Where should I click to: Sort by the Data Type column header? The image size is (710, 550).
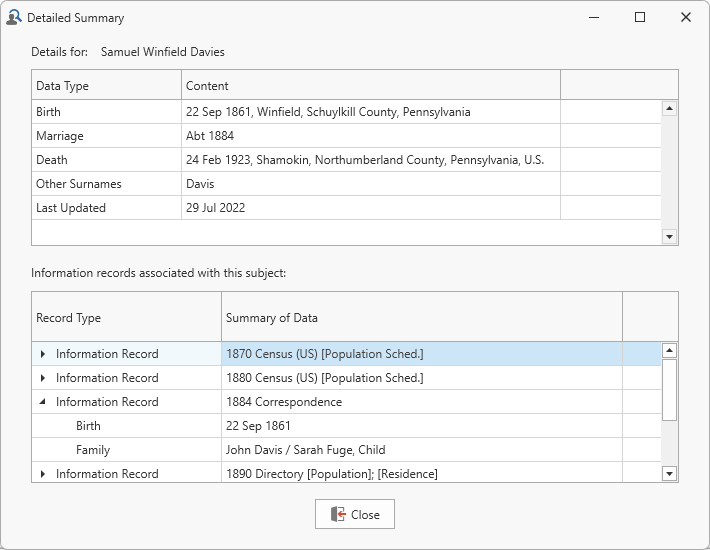pyautogui.click(x=106, y=86)
